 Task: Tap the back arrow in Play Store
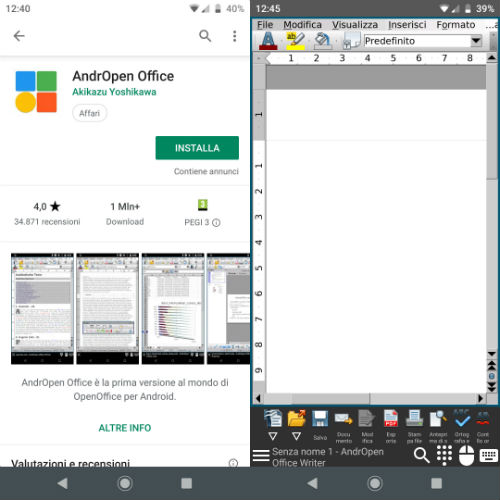(x=19, y=36)
